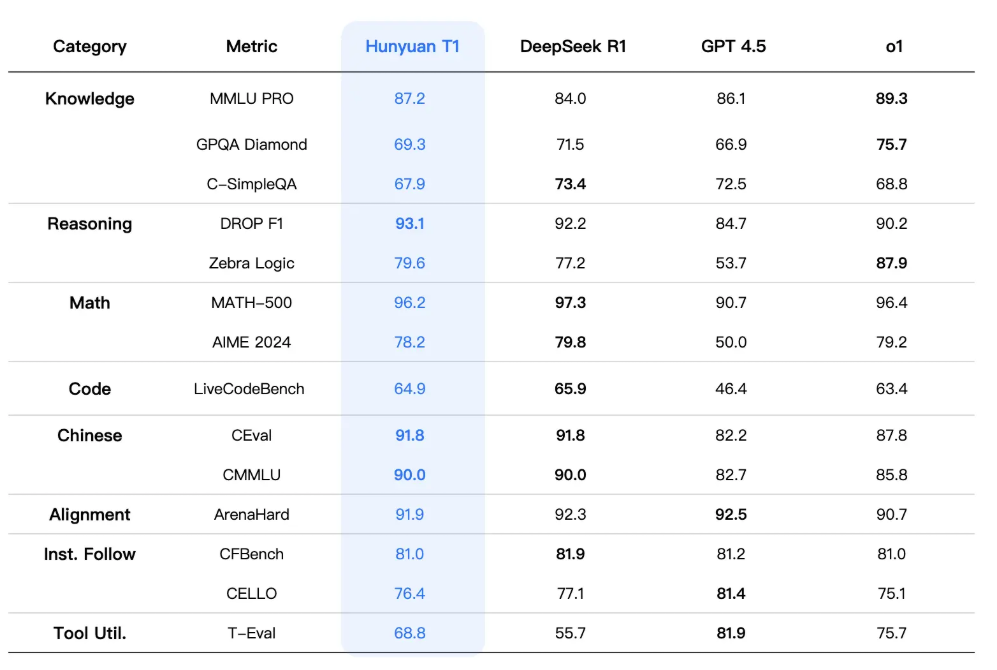Click the GPQA Diamond metric name
Image resolution: width=997 pixels, height=670 pixels.
(252, 145)
